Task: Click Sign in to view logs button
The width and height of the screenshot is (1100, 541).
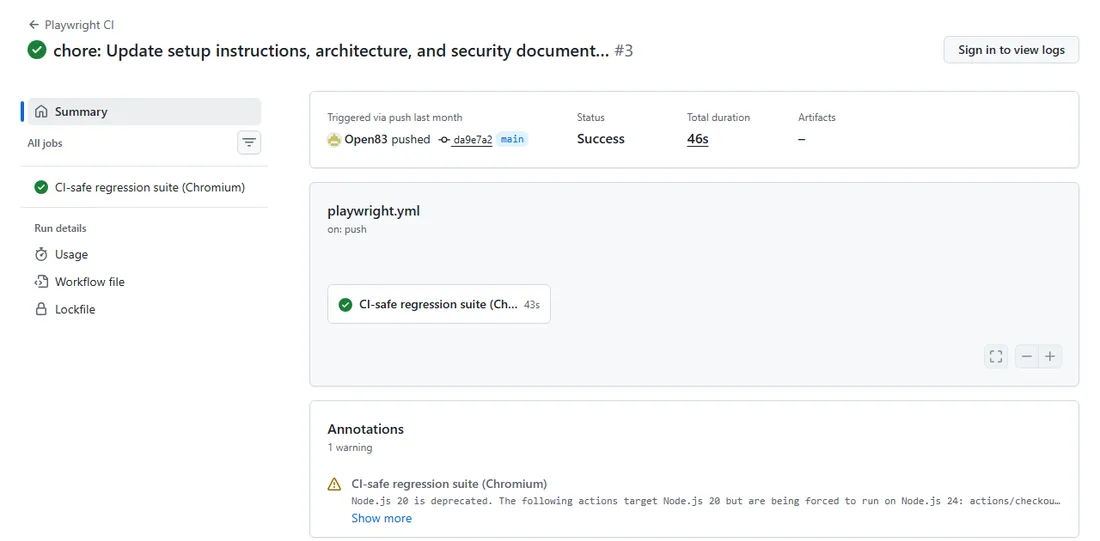Action: click(1011, 50)
